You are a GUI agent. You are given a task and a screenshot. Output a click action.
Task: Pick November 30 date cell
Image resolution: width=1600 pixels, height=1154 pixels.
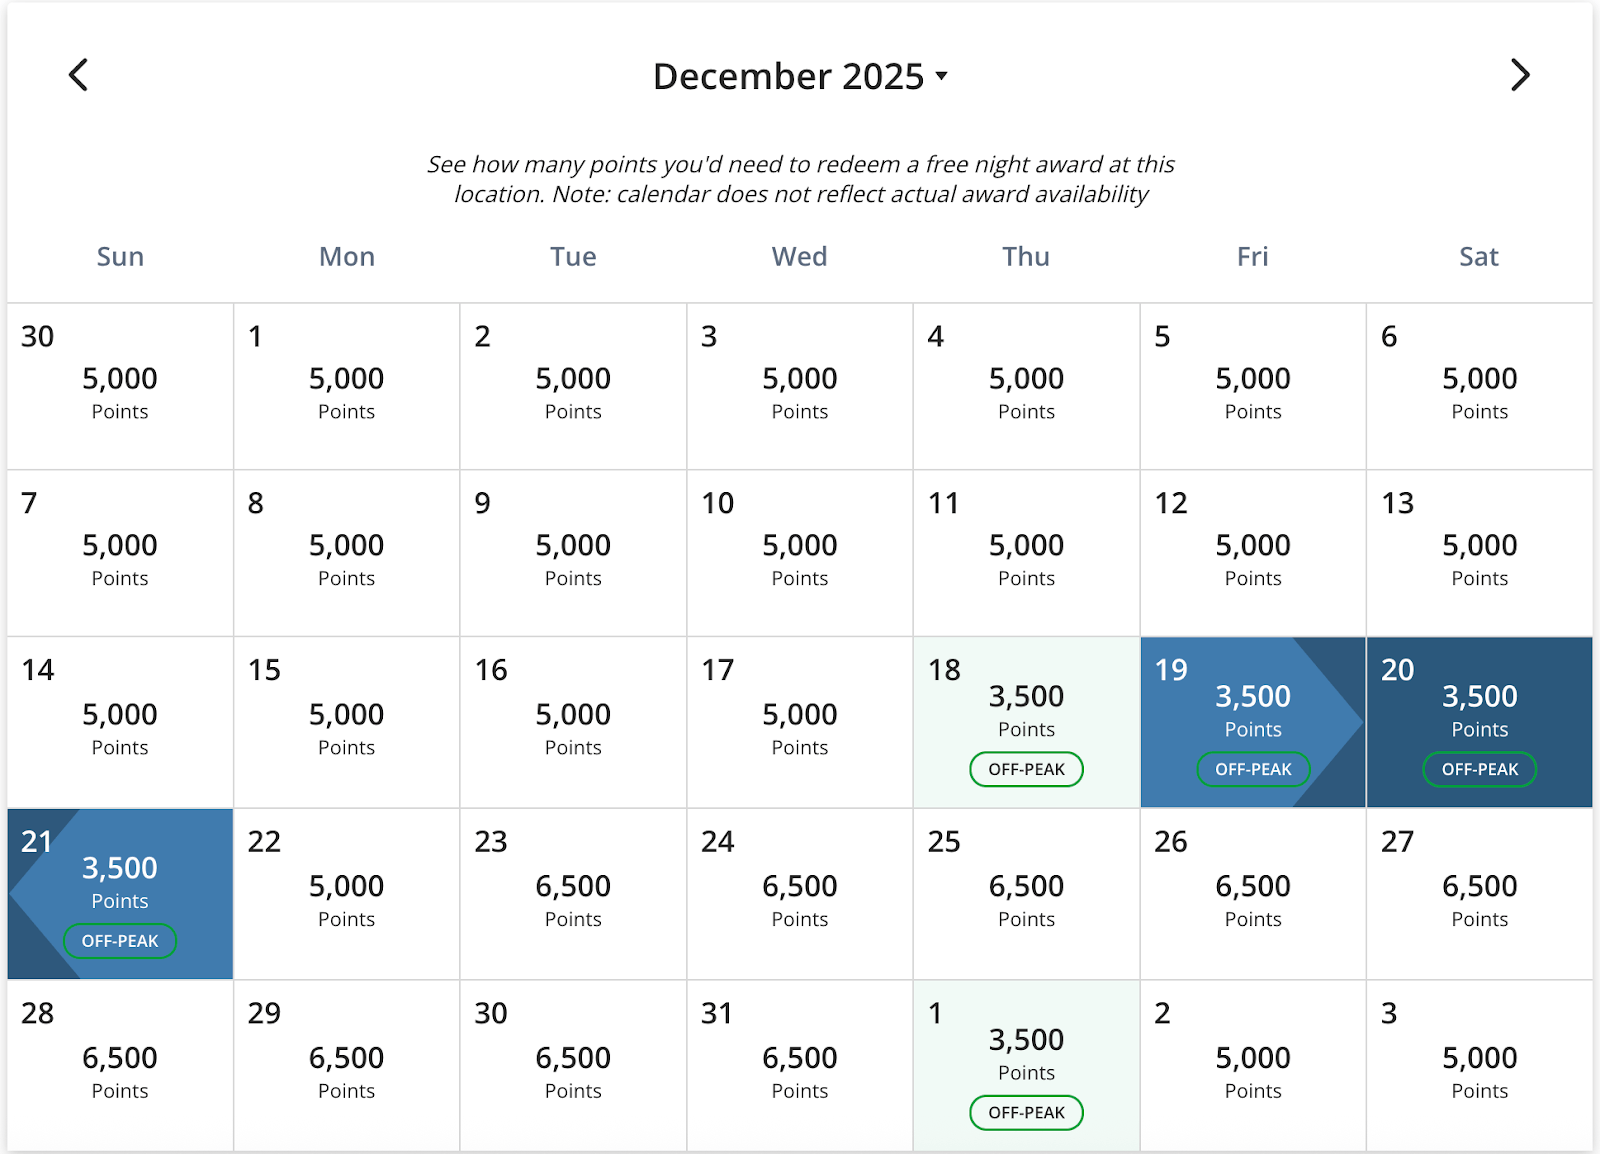(120, 387)
